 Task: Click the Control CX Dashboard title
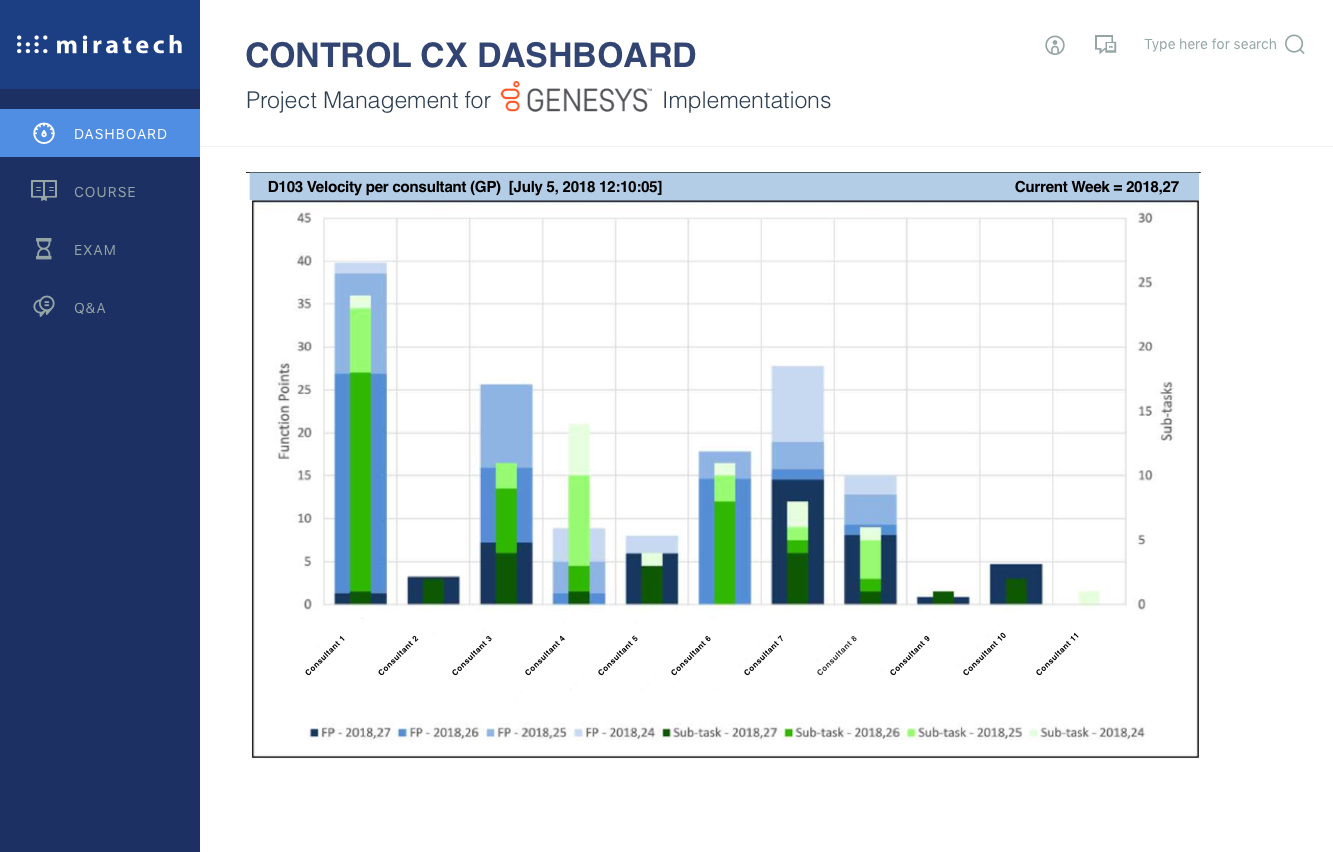click(471, 55)
